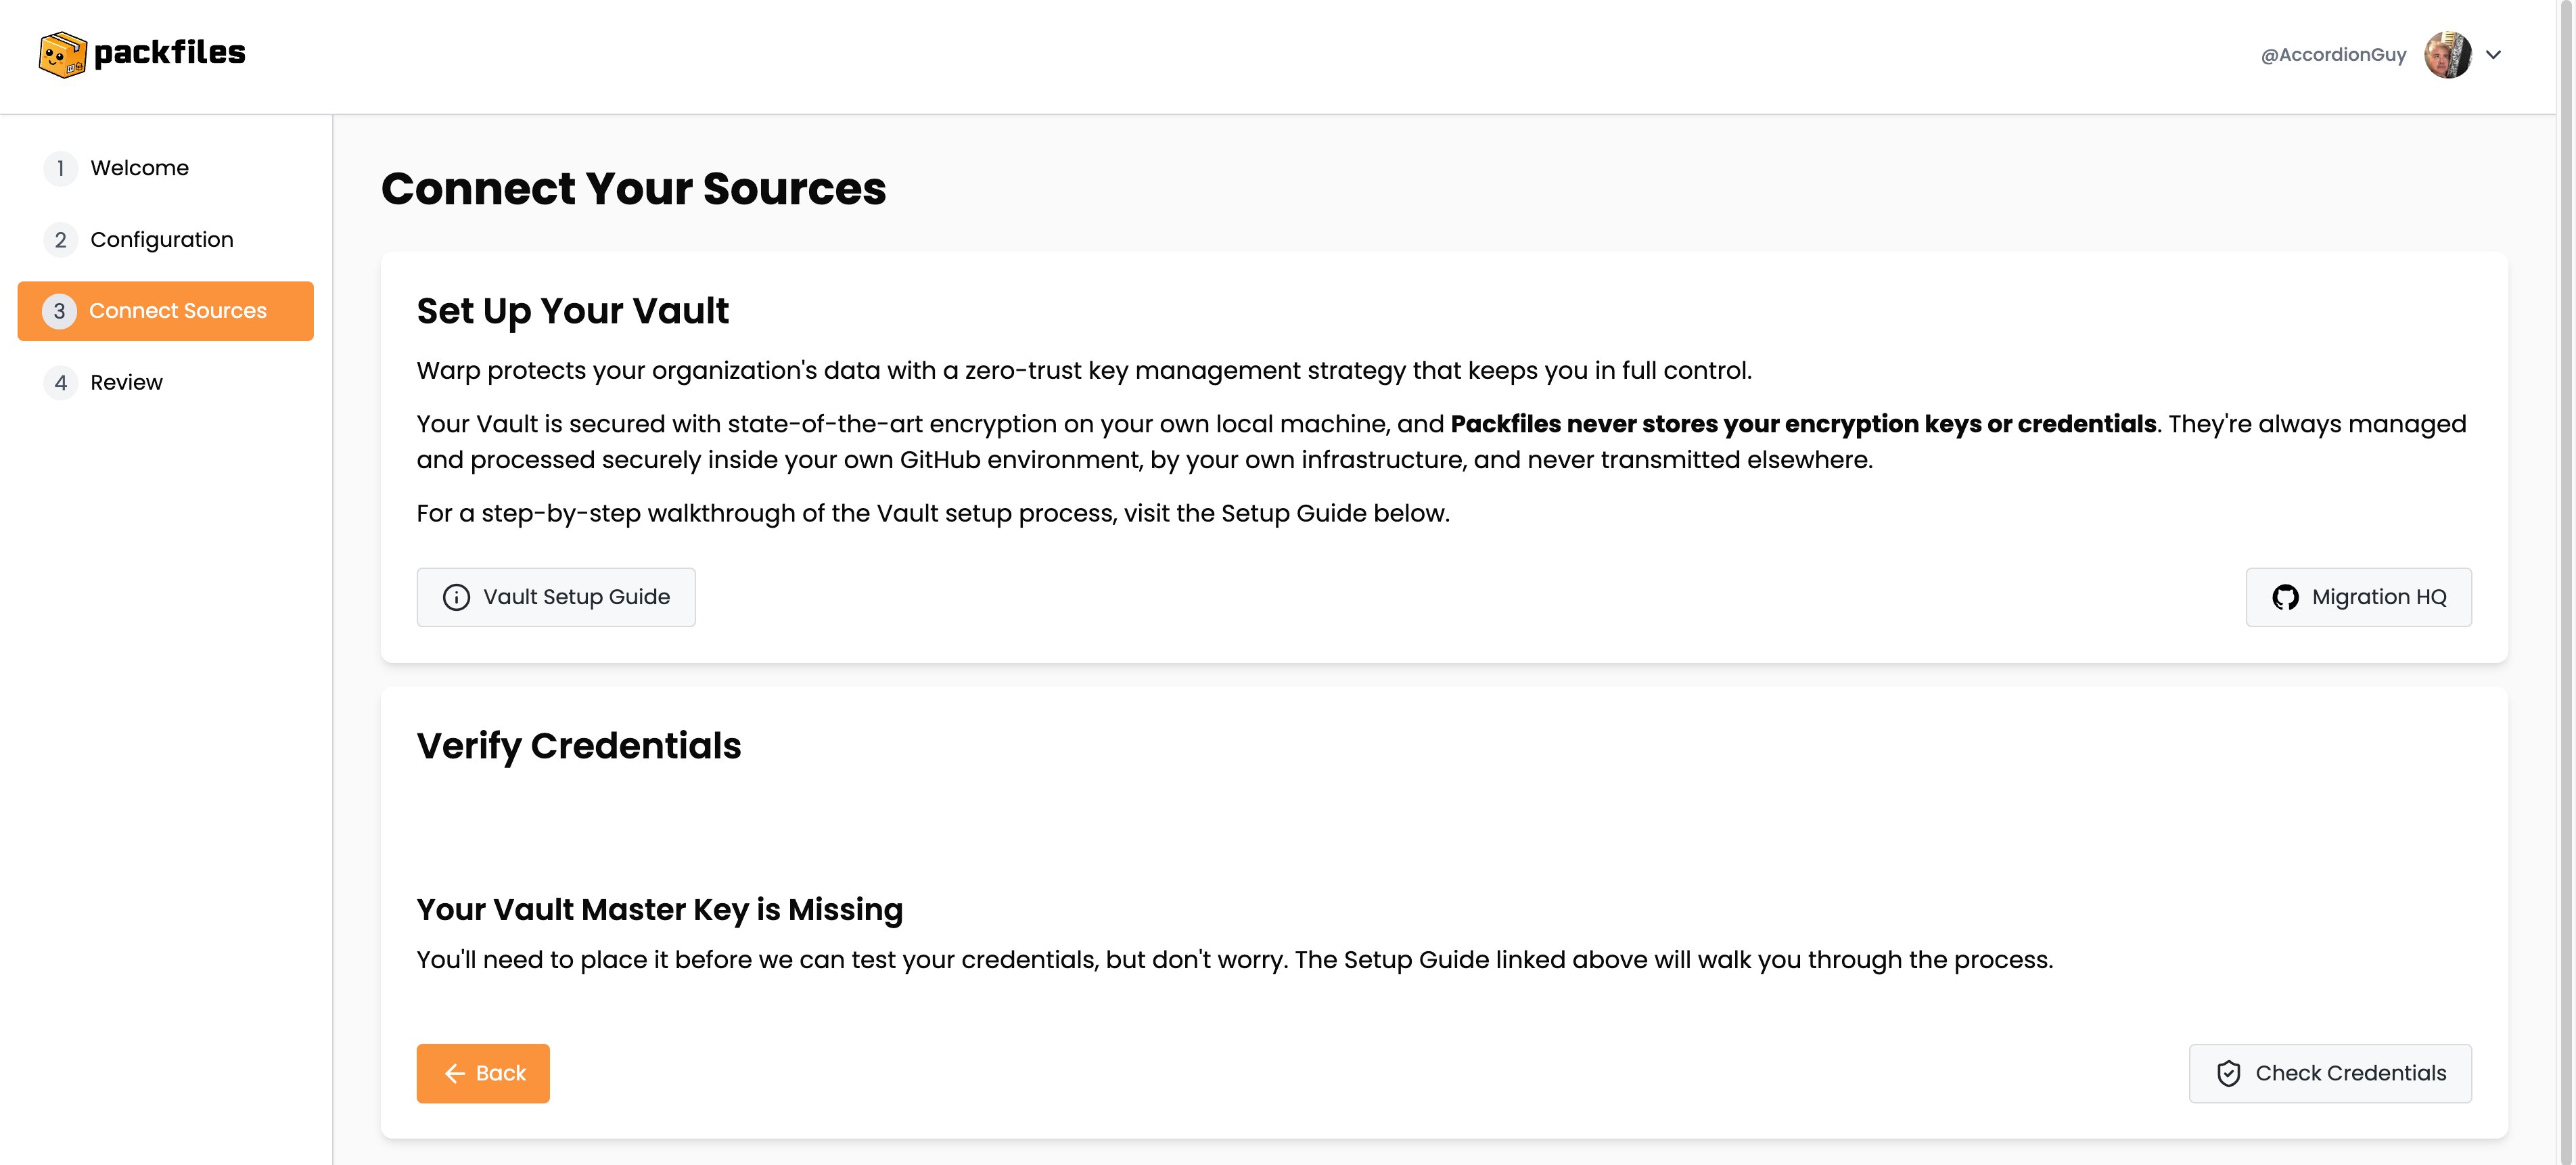Click the packfiles wordmark text
Viewport: 2576px width, 1165px height.
[169, 52]
